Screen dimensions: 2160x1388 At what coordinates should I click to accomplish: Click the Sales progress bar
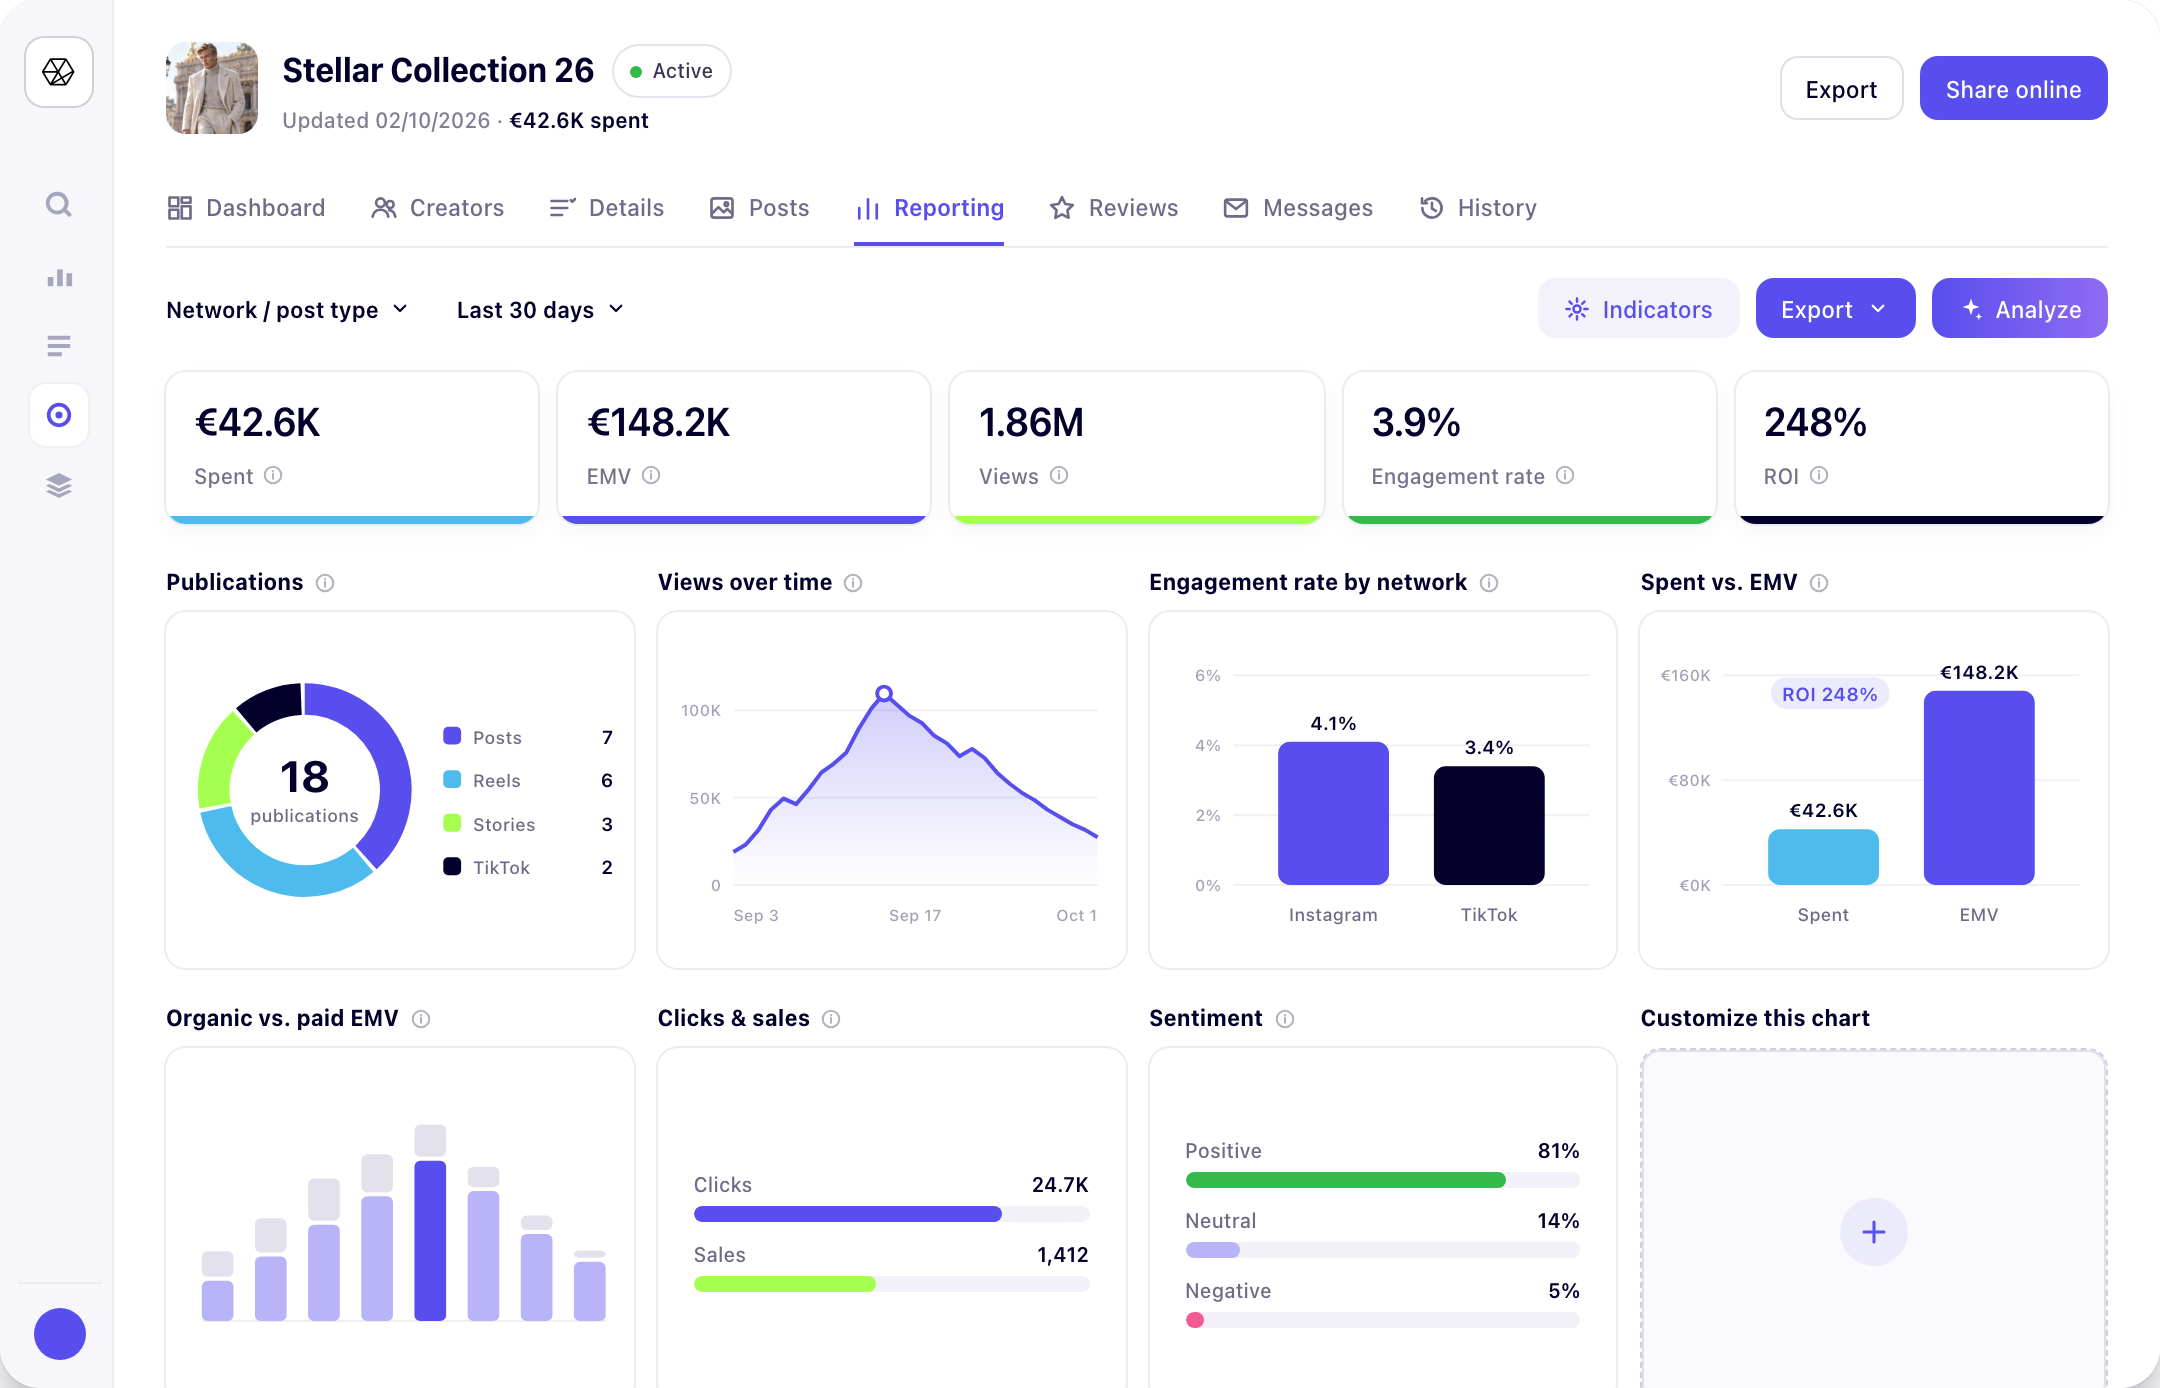tap(891, 1284)
